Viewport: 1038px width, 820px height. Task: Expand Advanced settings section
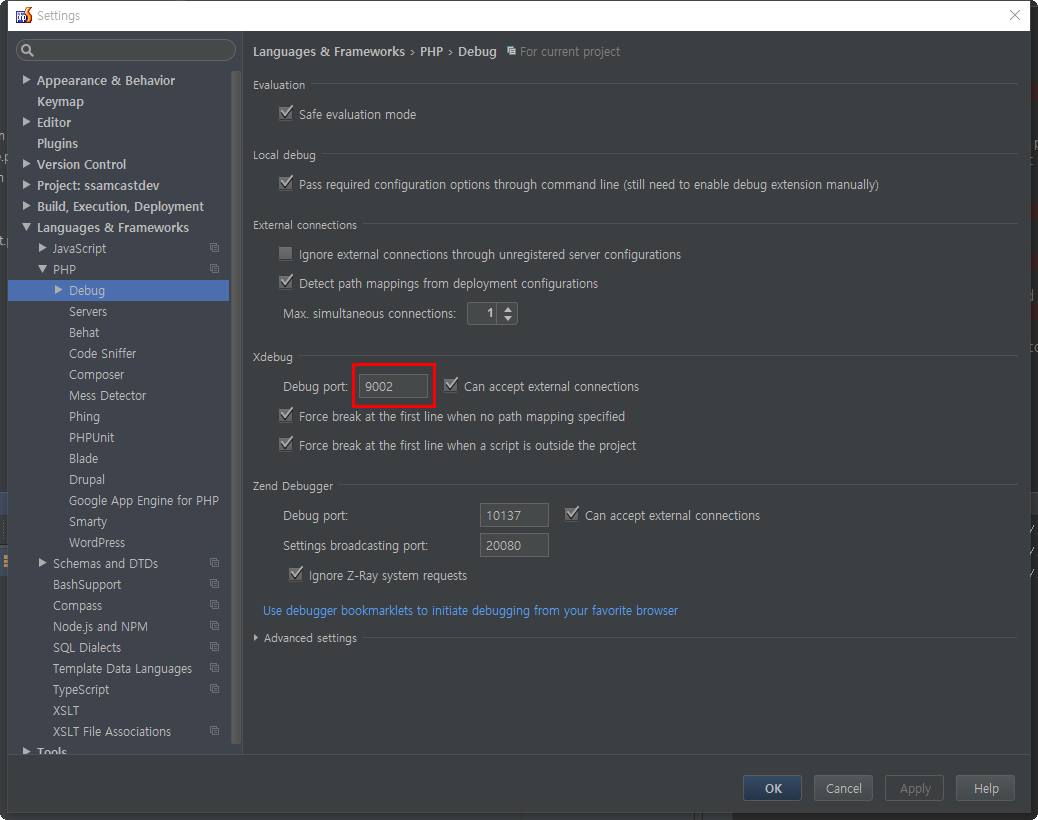pos(256,638)
